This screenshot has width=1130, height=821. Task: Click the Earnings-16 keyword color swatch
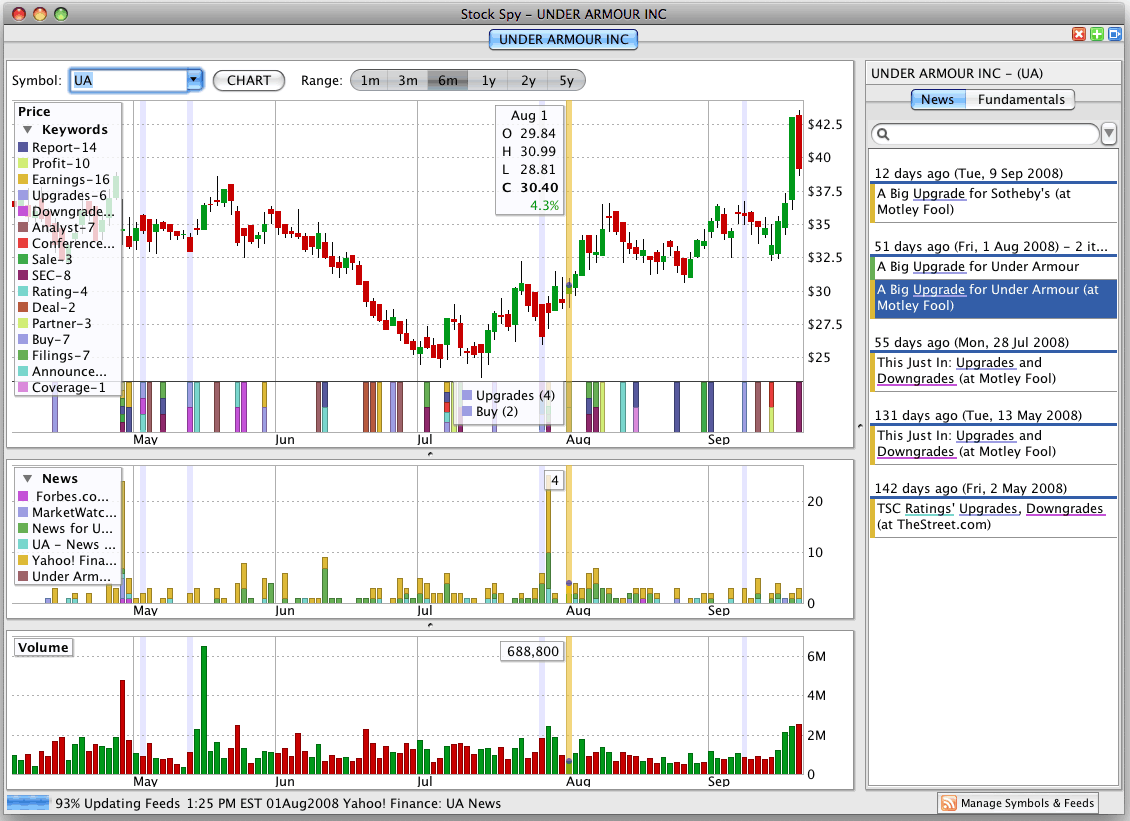[23, 179]
